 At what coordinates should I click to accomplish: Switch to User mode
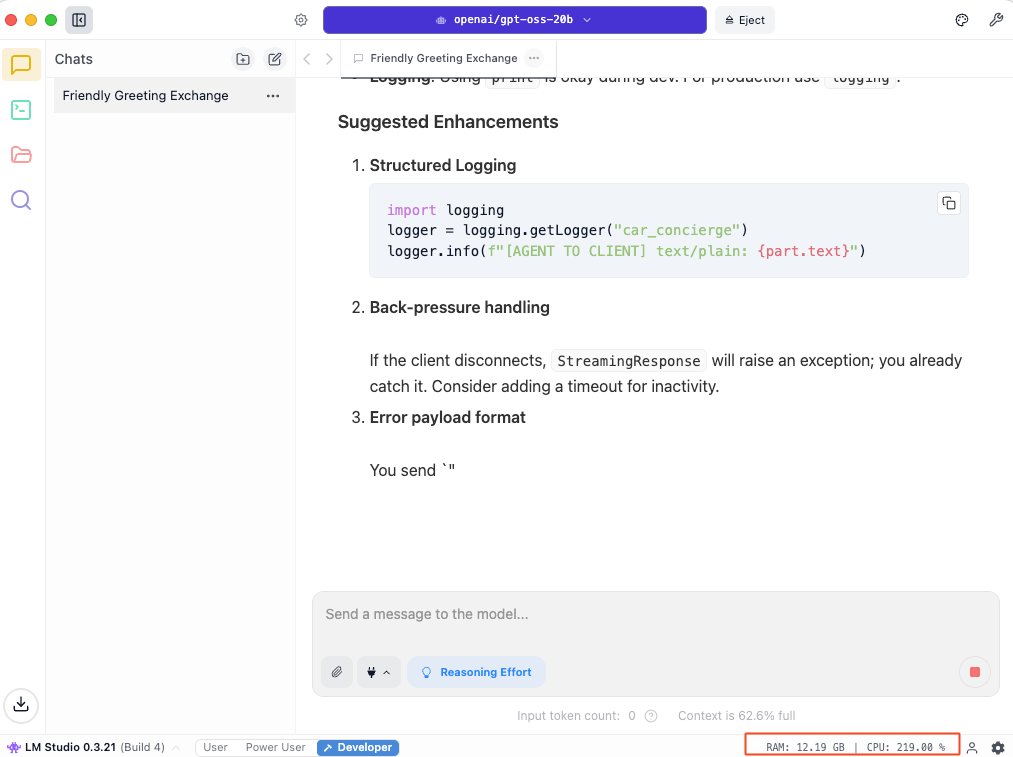(x=215, y=747)
